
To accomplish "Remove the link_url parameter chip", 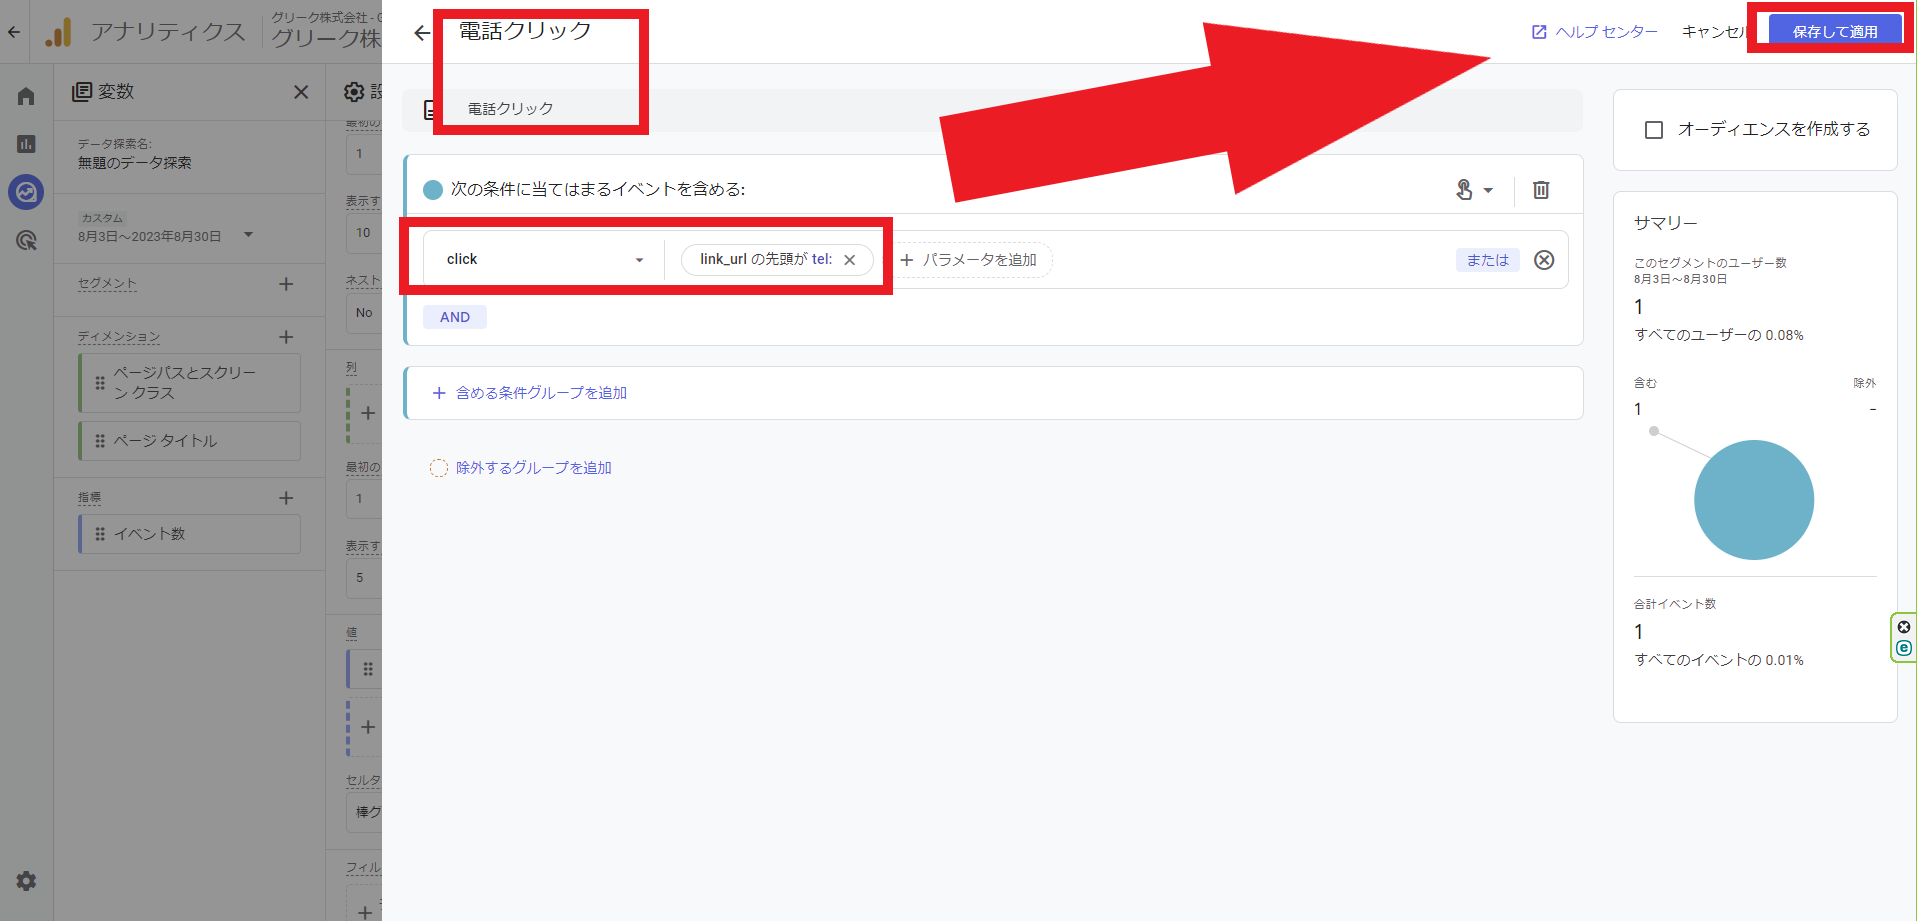I will click(x=849, y=260).
